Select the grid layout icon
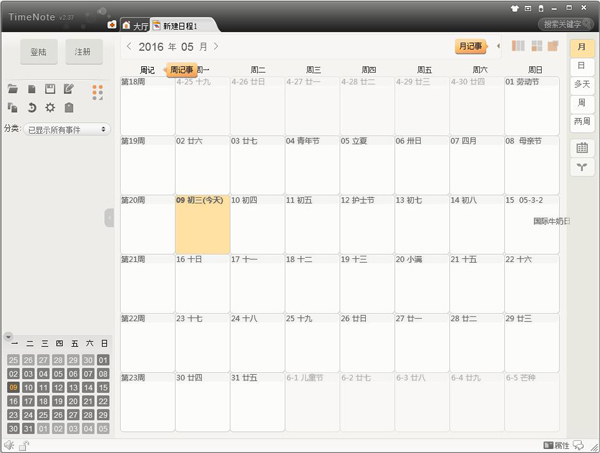The height and width of the screenshot is (453, 600). click(537, 46)
